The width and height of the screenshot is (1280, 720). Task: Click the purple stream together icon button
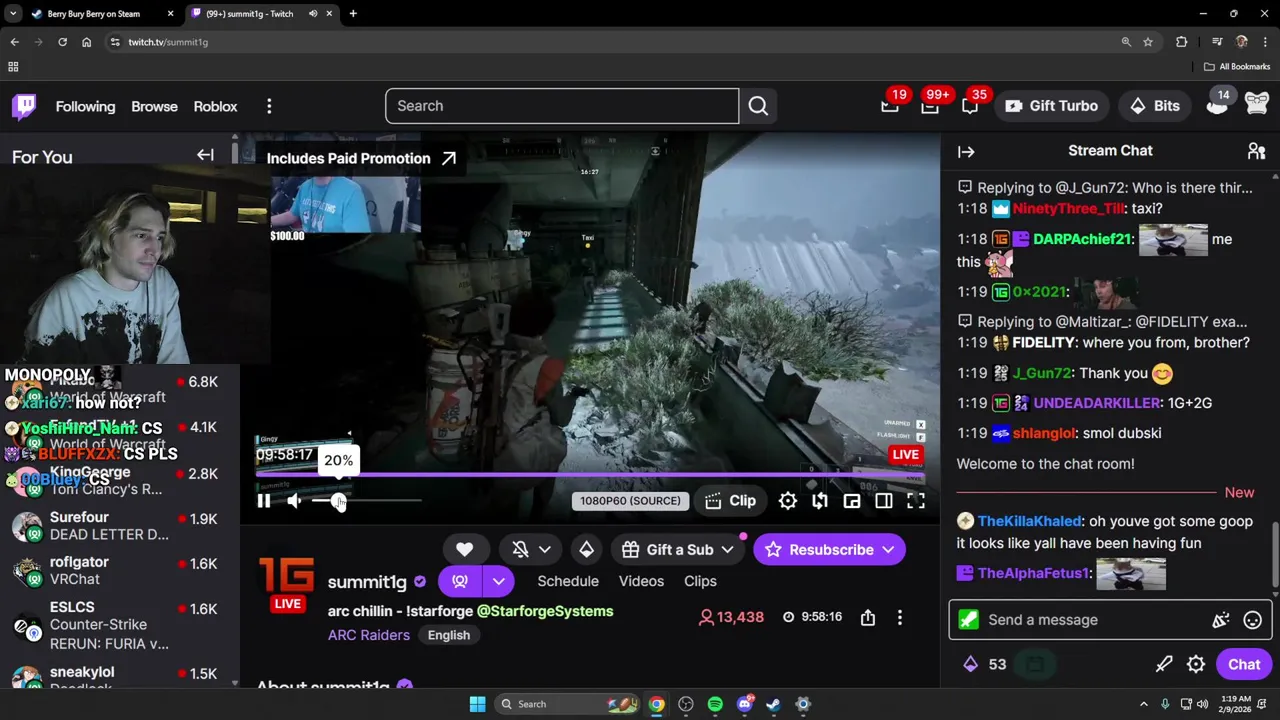pyautogui.click(x=460, y=581)
